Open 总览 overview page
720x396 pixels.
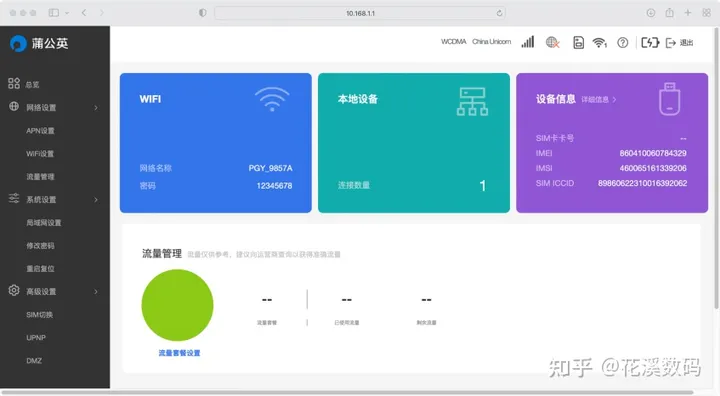tap(32, 85)
